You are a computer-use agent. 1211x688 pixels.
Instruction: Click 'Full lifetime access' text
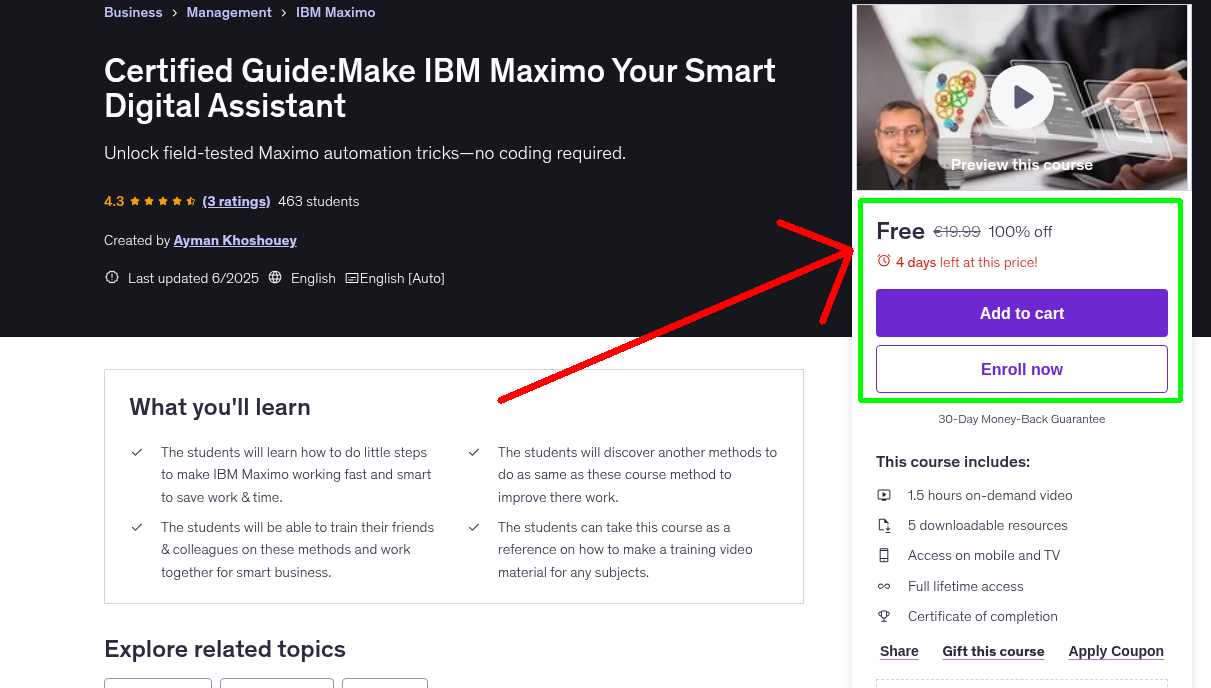tap(966, 586)
